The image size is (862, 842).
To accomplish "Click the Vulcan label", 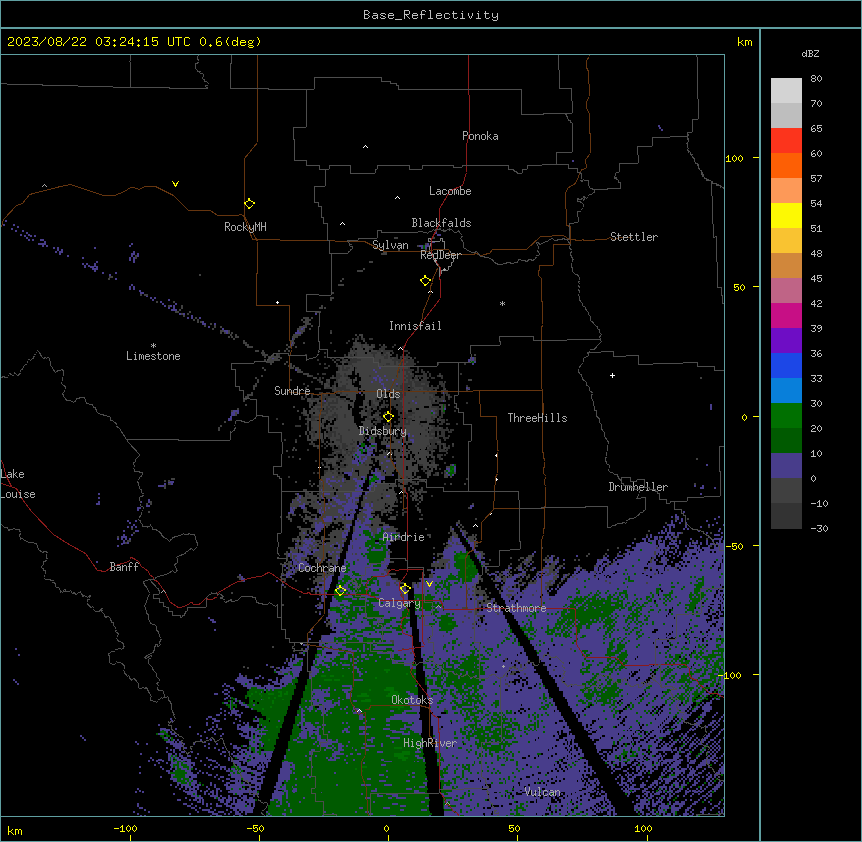I will tap(543, 792).
